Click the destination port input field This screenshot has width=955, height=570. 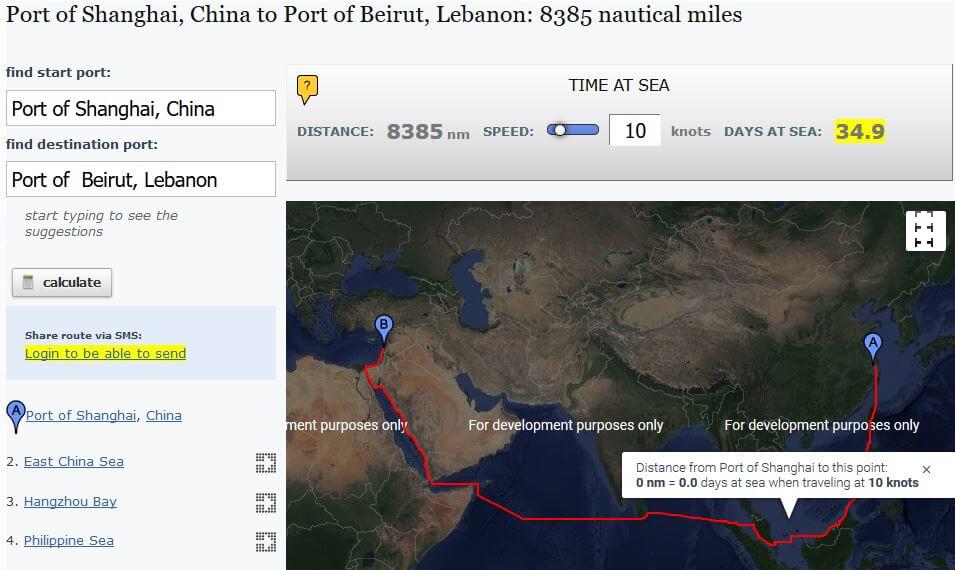click(x=141, y=179)
